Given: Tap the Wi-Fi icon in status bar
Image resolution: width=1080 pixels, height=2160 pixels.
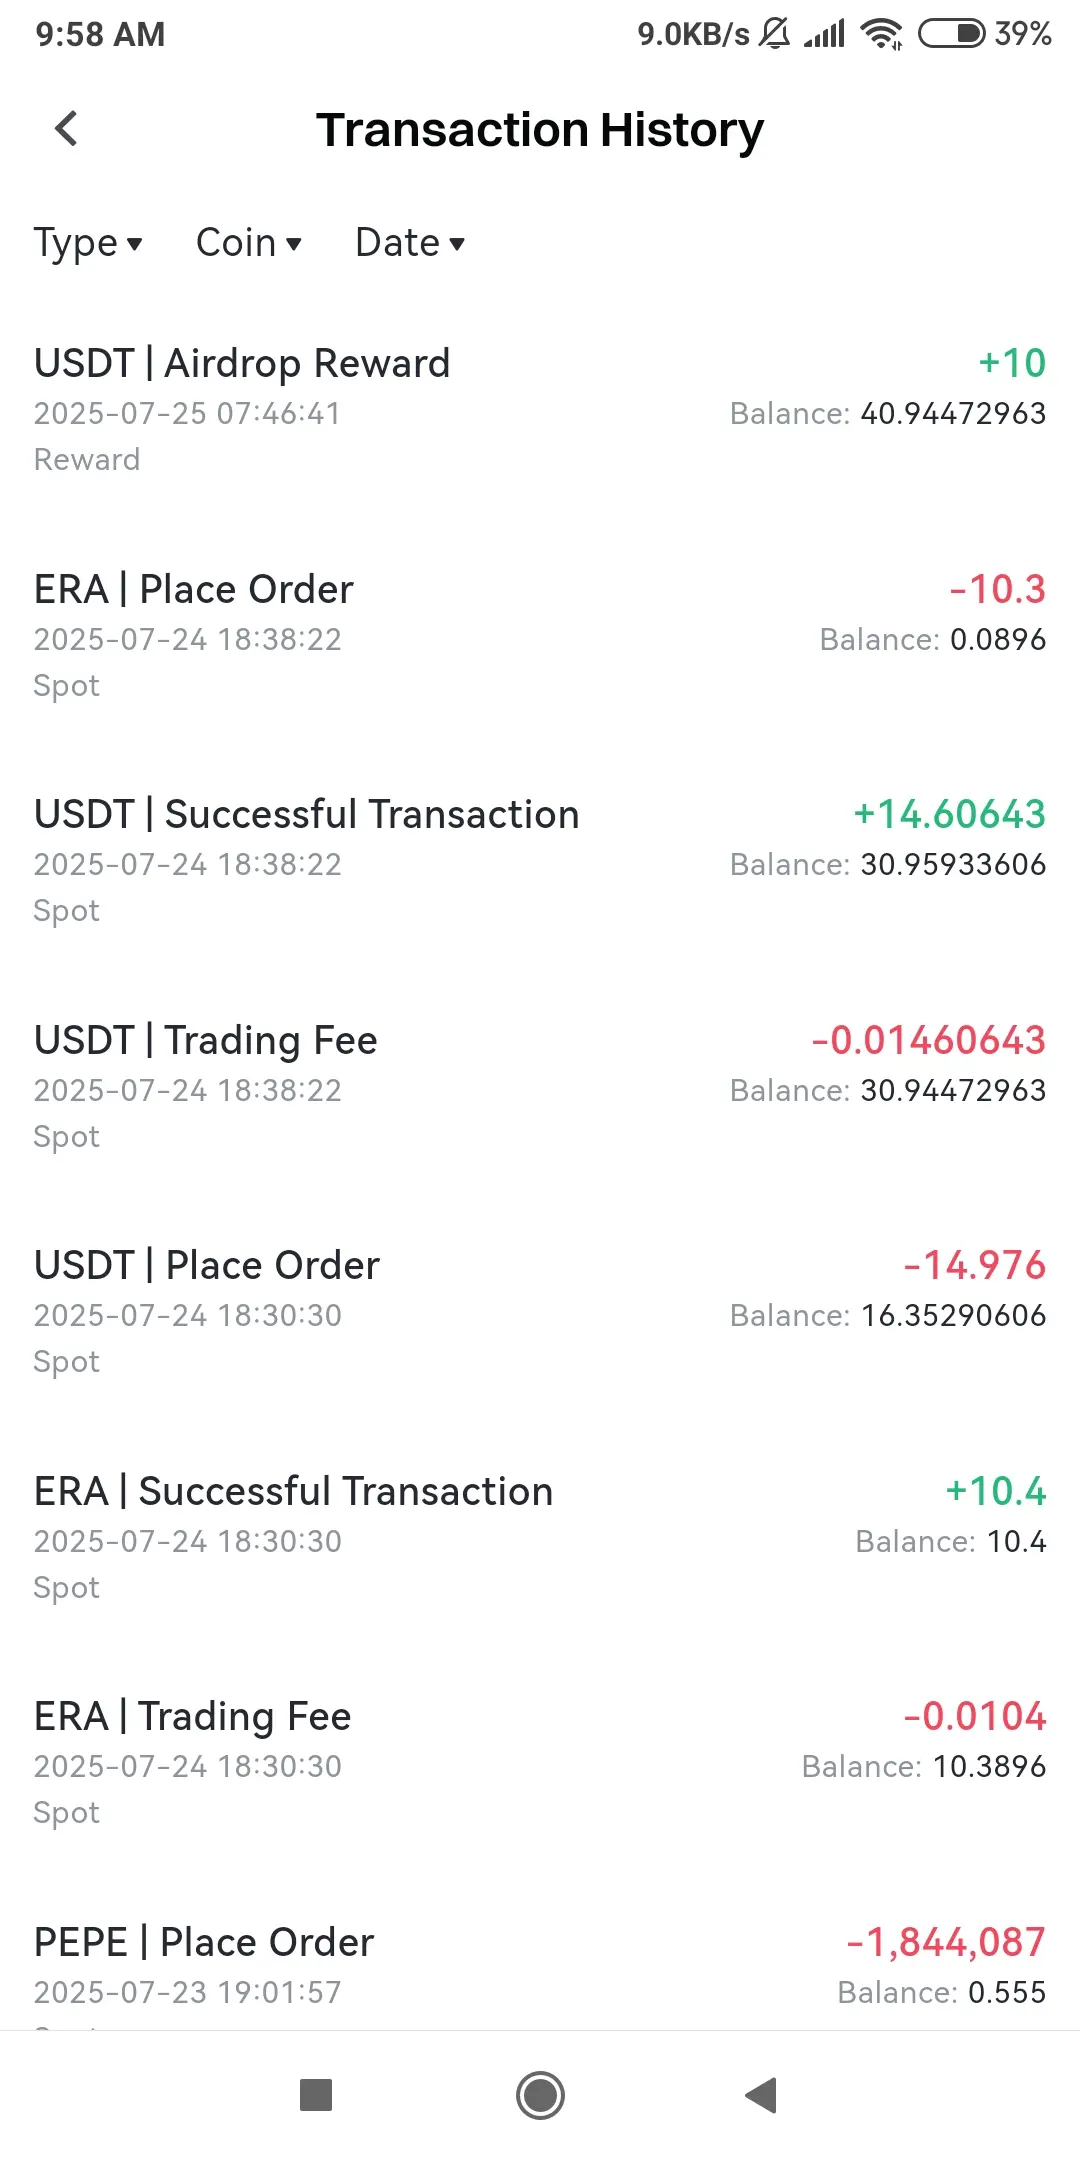Looking at the screenshot, I should (882, 34).
